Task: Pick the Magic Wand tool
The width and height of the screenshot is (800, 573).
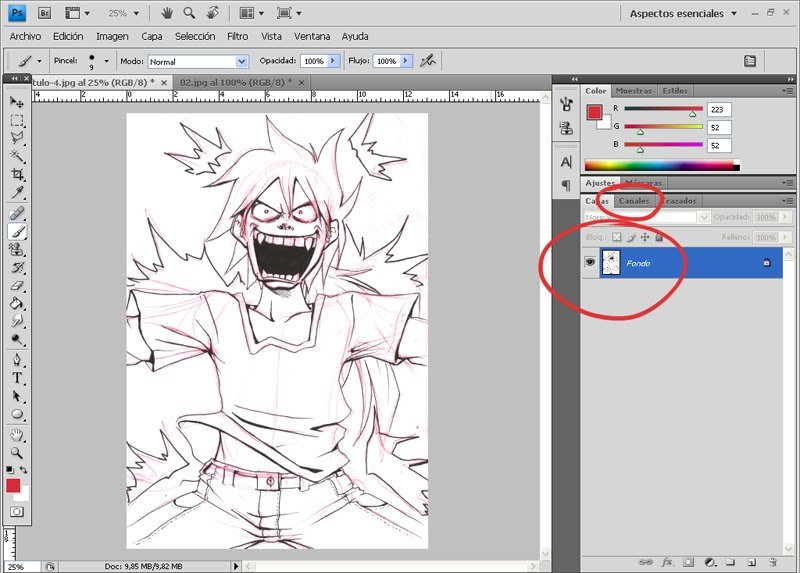Action: coord(17,156)
